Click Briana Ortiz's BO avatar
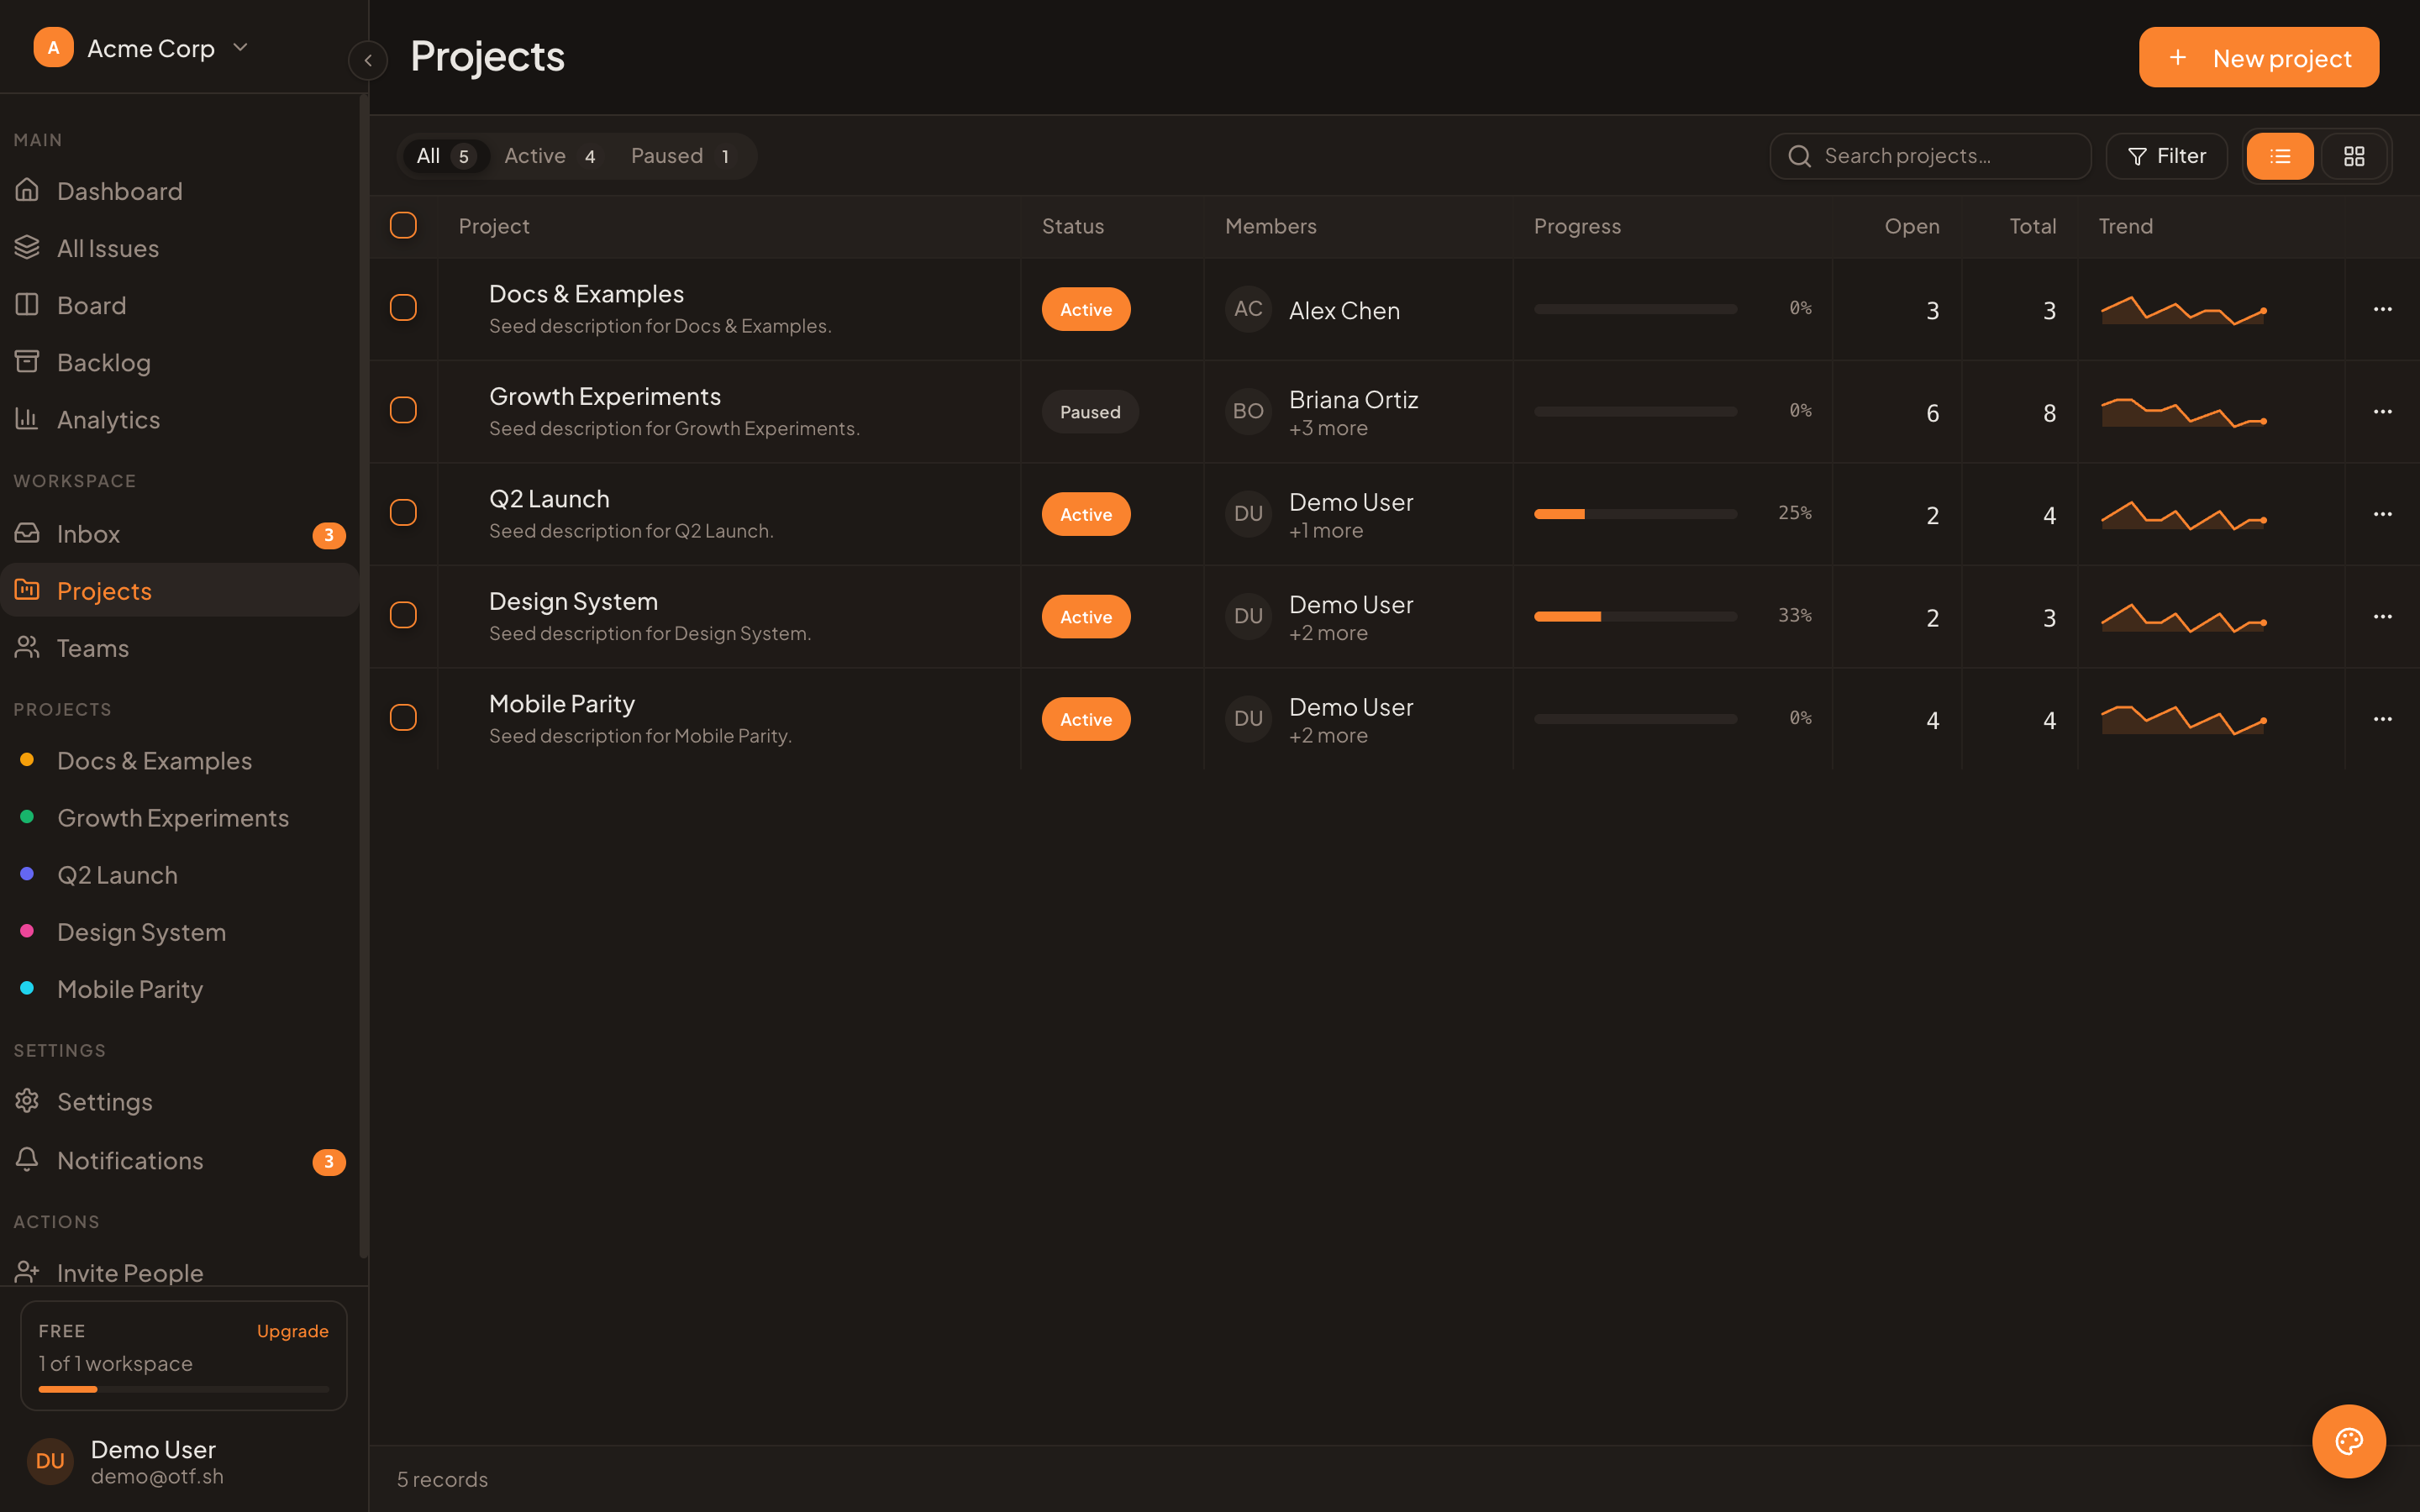The height and width of the screenshot is (1512, 2420). [1248, 411]
